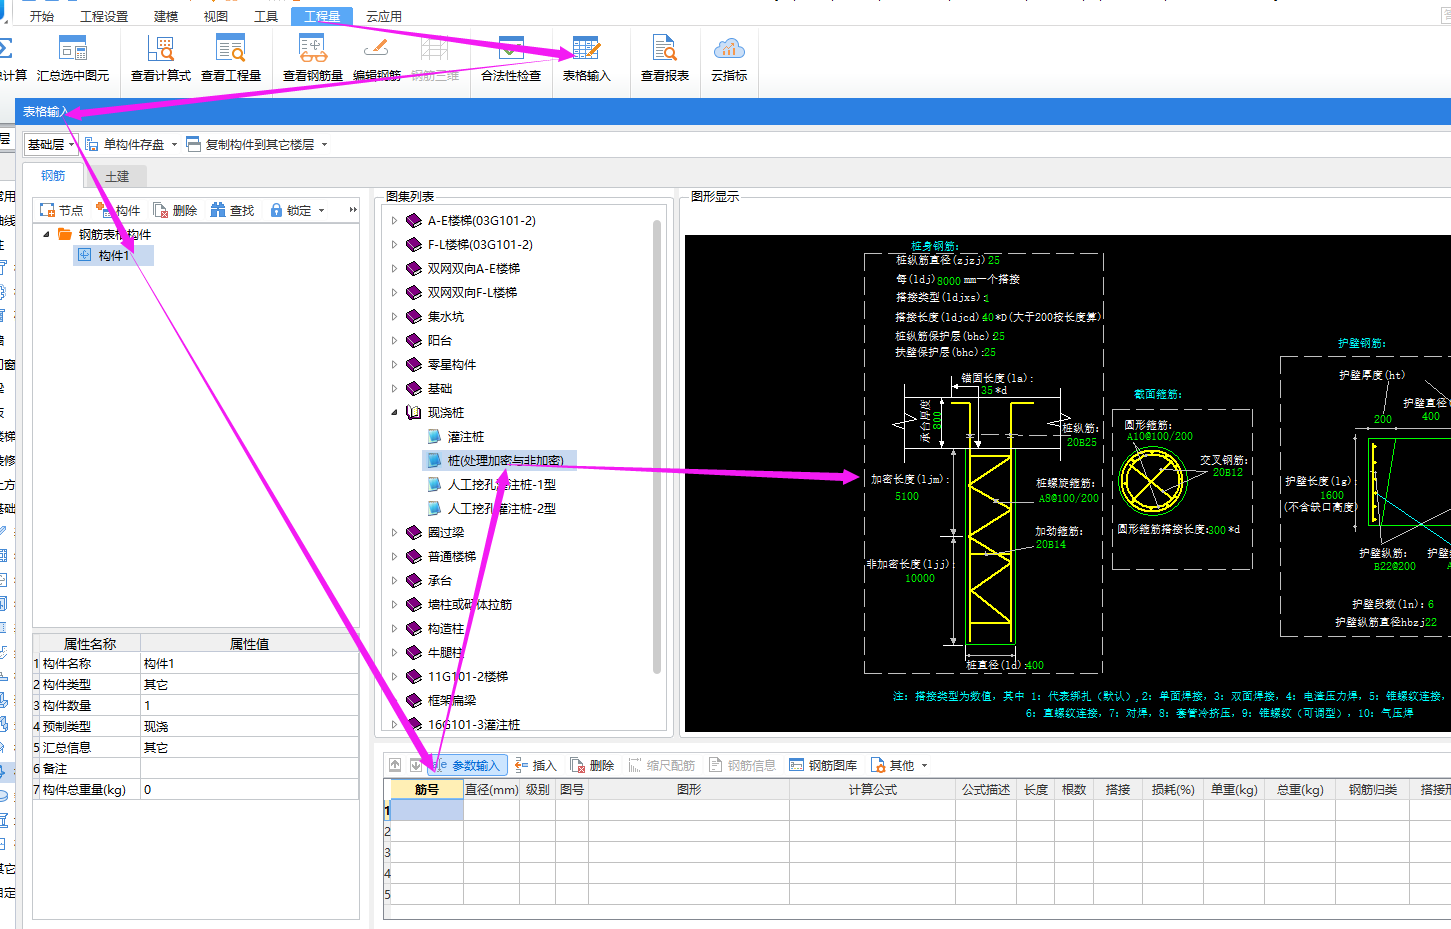Click 构件名称 value cell 构件1
1451x929 pixels.
[x=249, y=663]
